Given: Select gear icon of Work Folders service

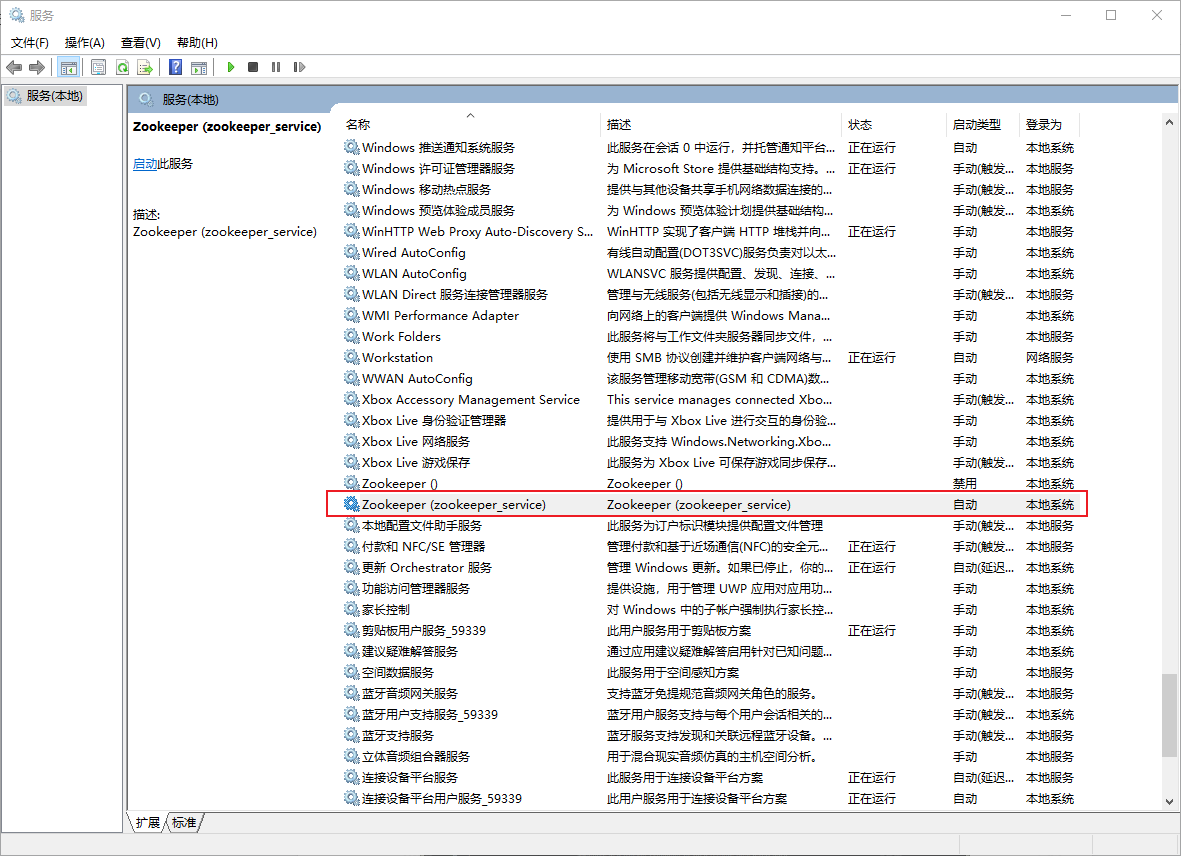Looking at the screenshot, I should 352,336.
